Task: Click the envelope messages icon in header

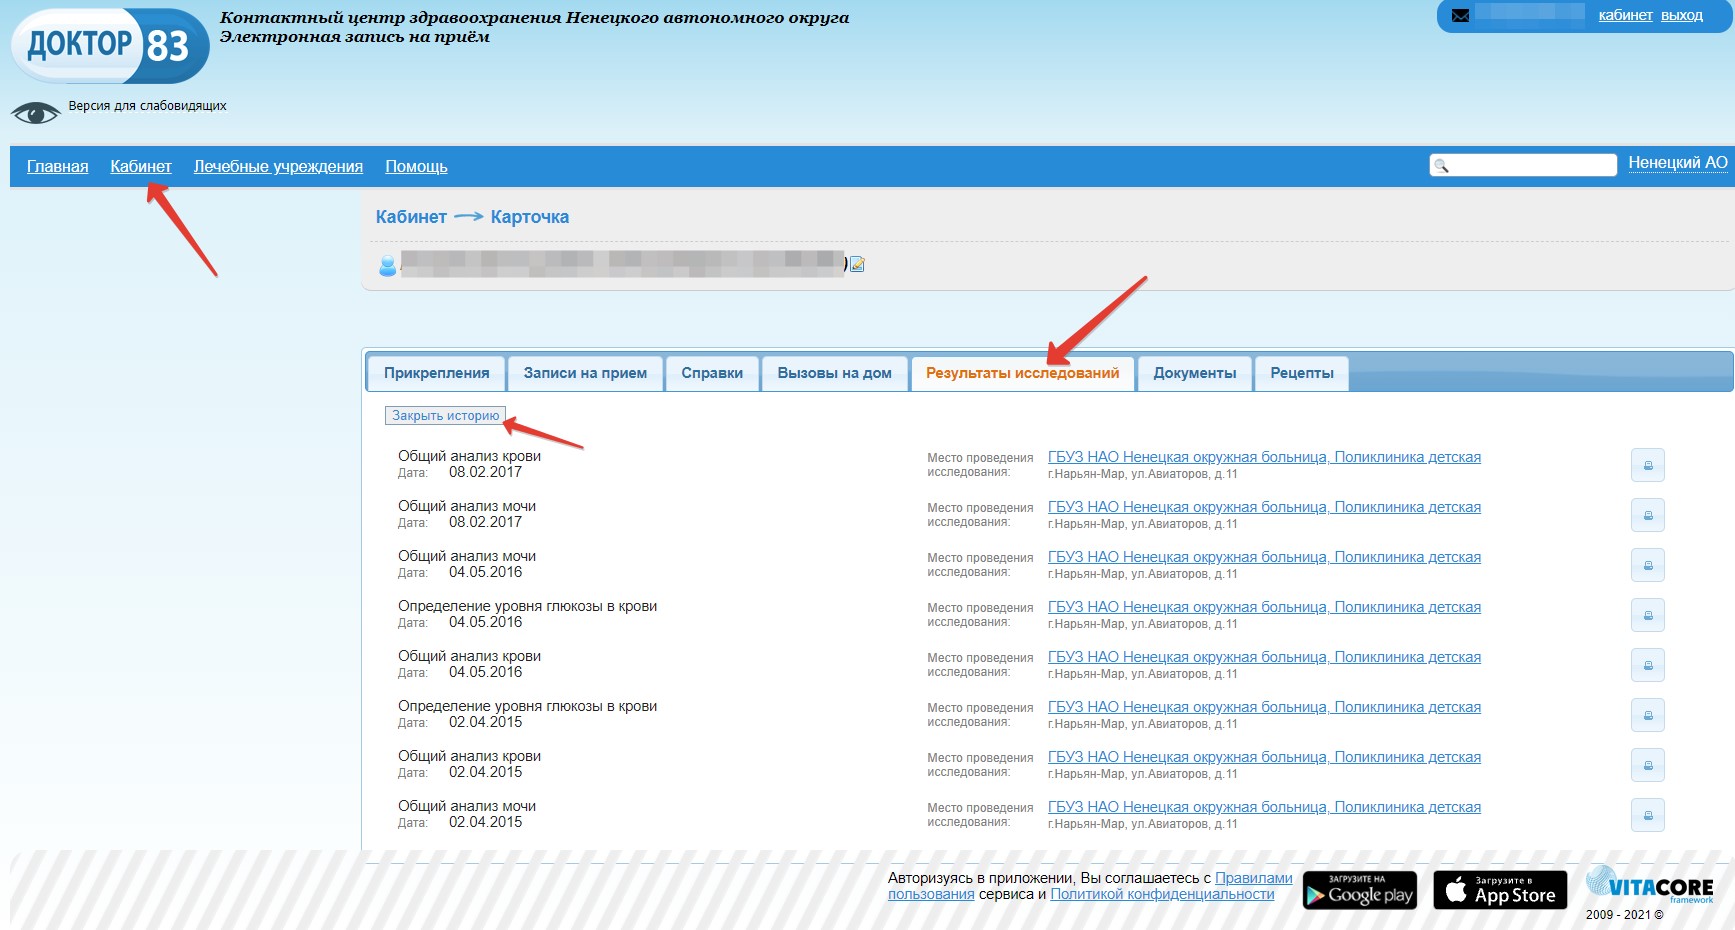Action: [1460, 16]
